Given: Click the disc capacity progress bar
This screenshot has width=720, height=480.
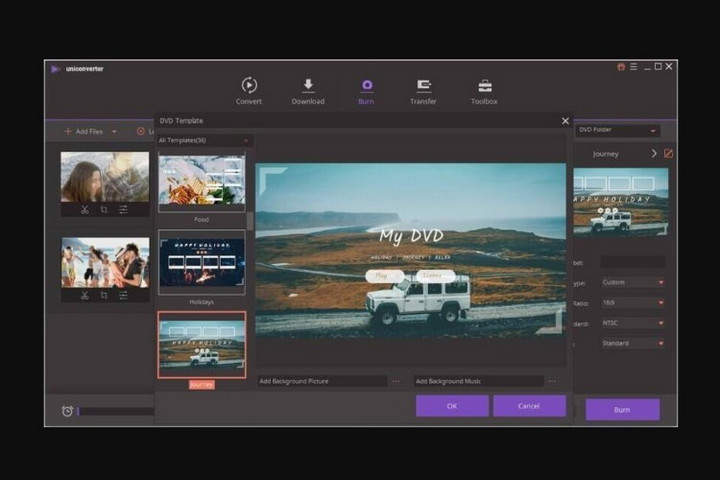Looking at the screenshot, I should 116,411.
